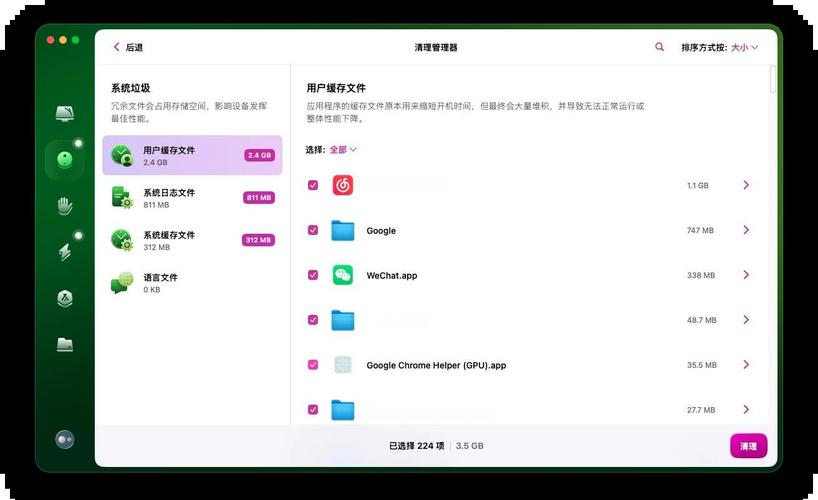Click the Google Chrome Helper (GPU).app icon
Screen dimensions: 818x500
pos(343,365)
